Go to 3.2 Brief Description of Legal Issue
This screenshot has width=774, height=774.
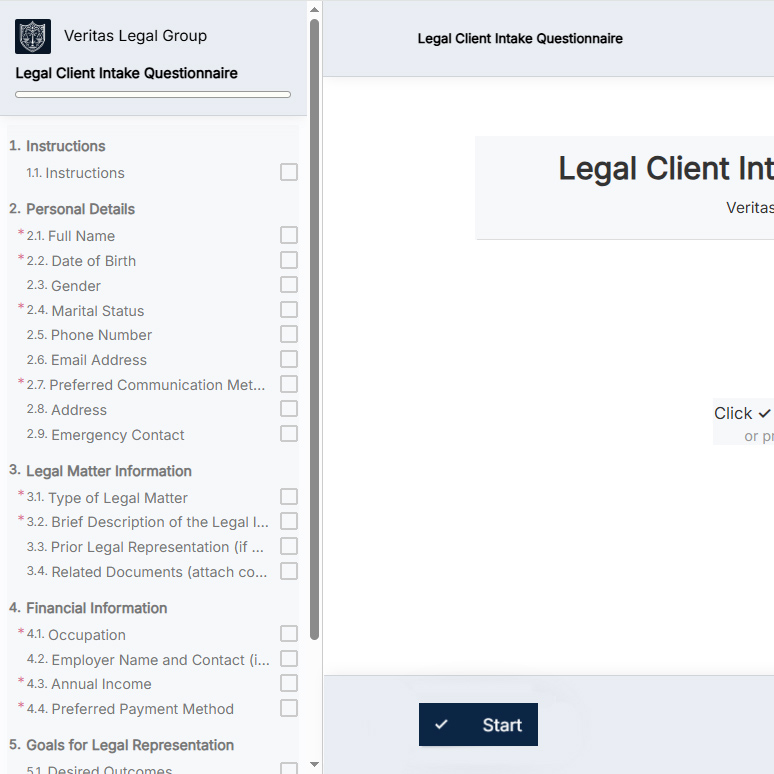coord(148,522)
